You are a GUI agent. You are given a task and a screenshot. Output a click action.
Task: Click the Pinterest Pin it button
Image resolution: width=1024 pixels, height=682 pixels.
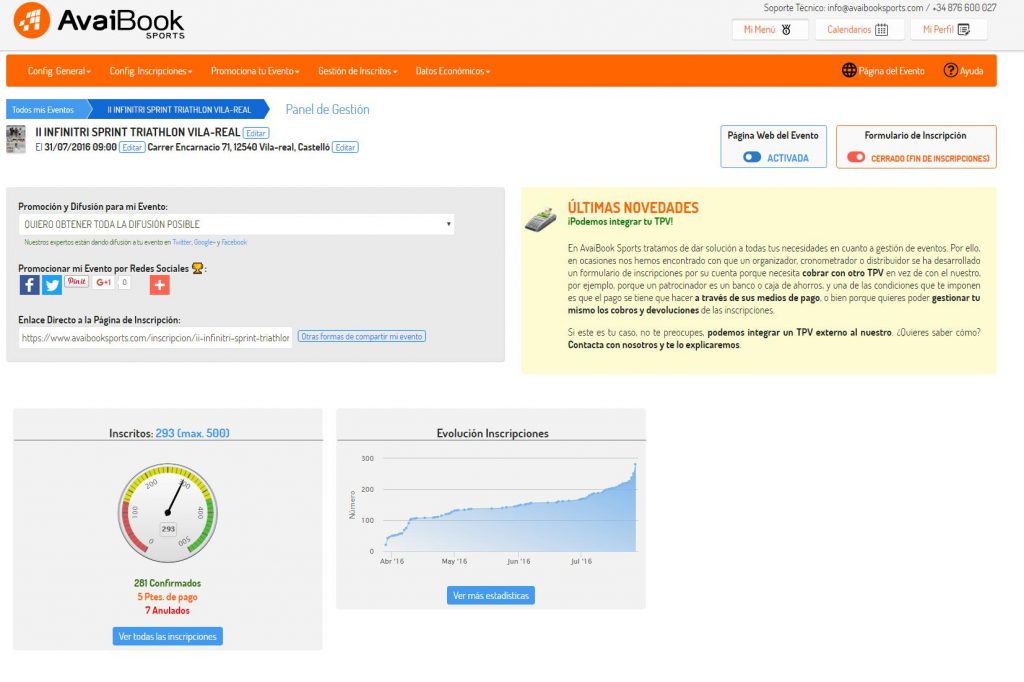[x=76, y=282]
